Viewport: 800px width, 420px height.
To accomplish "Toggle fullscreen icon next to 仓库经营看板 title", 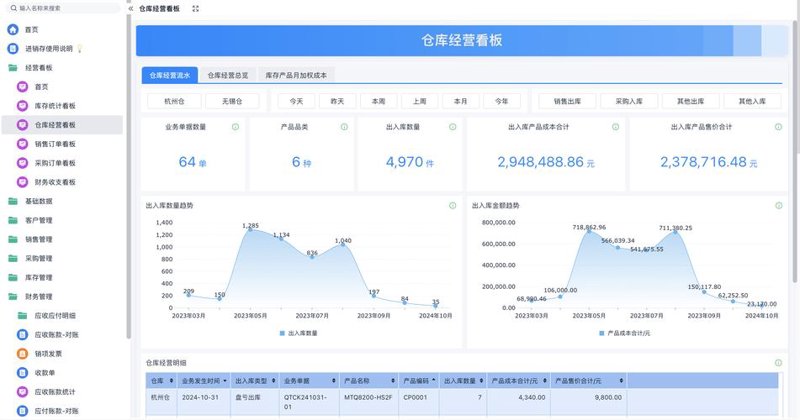I will [195, 9].
